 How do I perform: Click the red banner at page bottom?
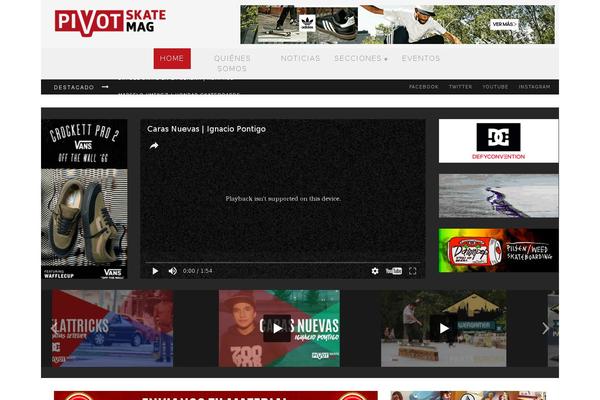(x=215, y=395)
